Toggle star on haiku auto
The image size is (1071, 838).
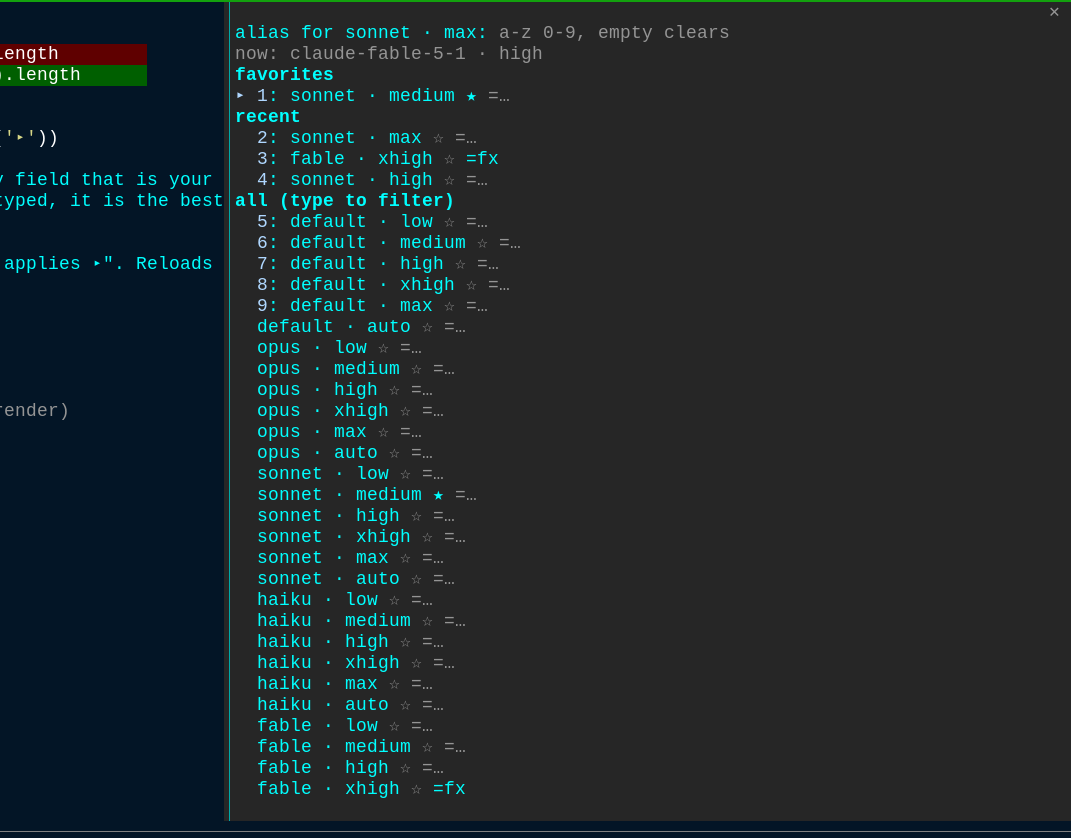click(x=406, y=705)
